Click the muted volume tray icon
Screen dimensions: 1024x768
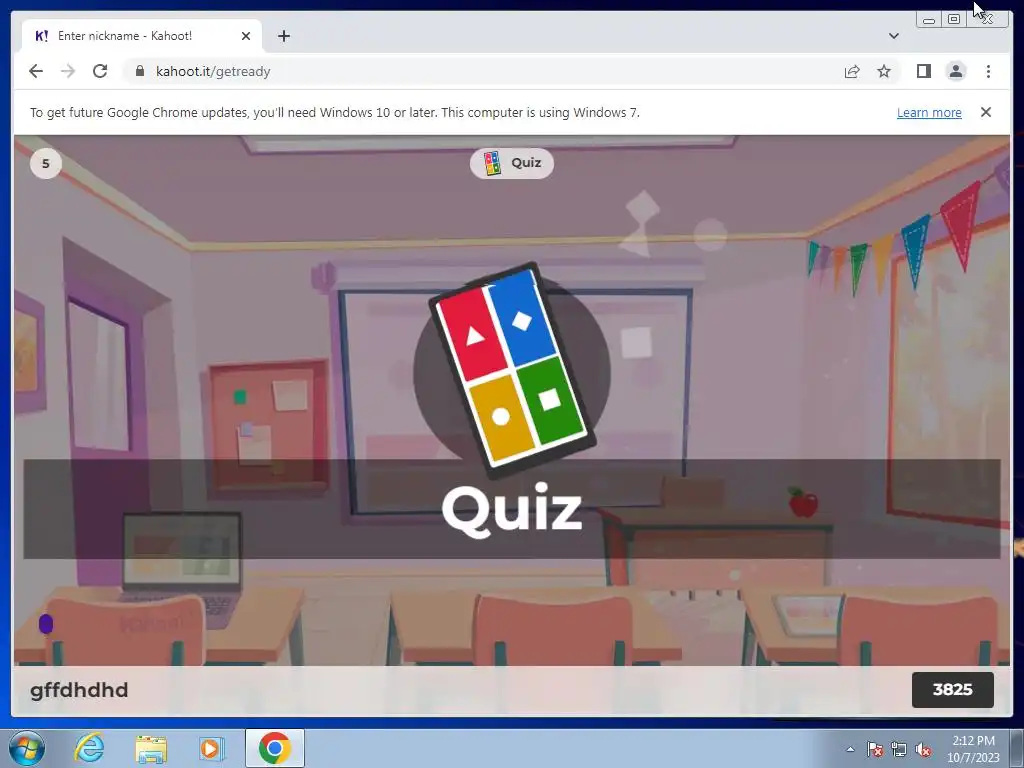(923, 749)
